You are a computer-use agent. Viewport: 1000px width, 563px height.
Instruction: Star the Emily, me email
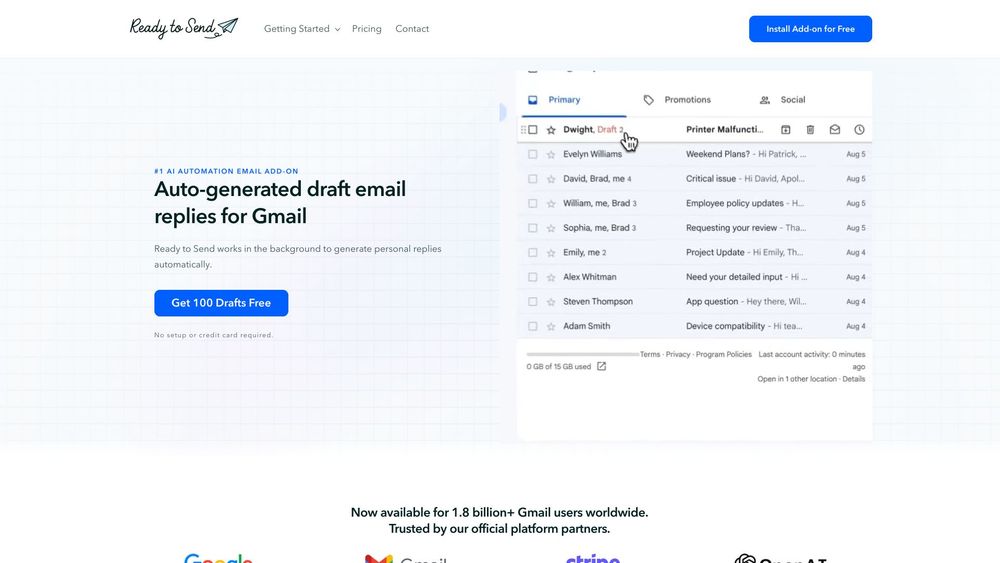tap(551, 252)
